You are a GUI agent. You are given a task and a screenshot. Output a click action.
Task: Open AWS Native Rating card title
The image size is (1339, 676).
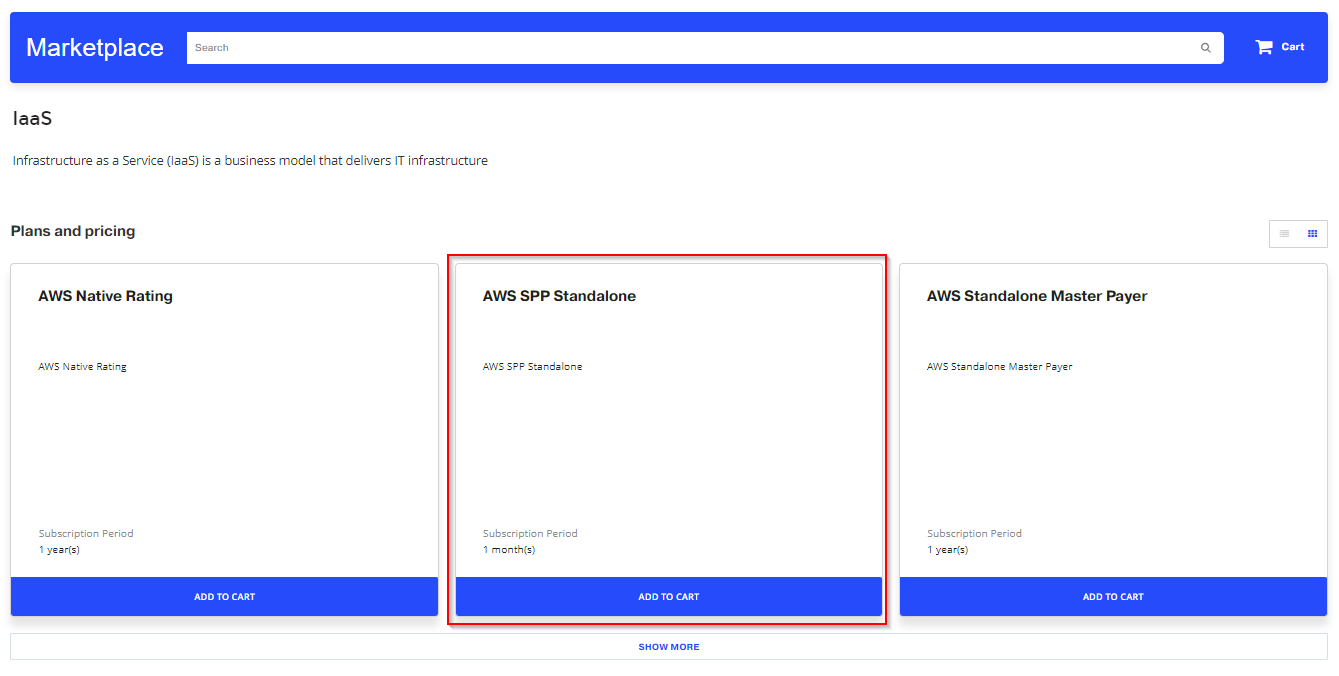(x=106, y=296)
